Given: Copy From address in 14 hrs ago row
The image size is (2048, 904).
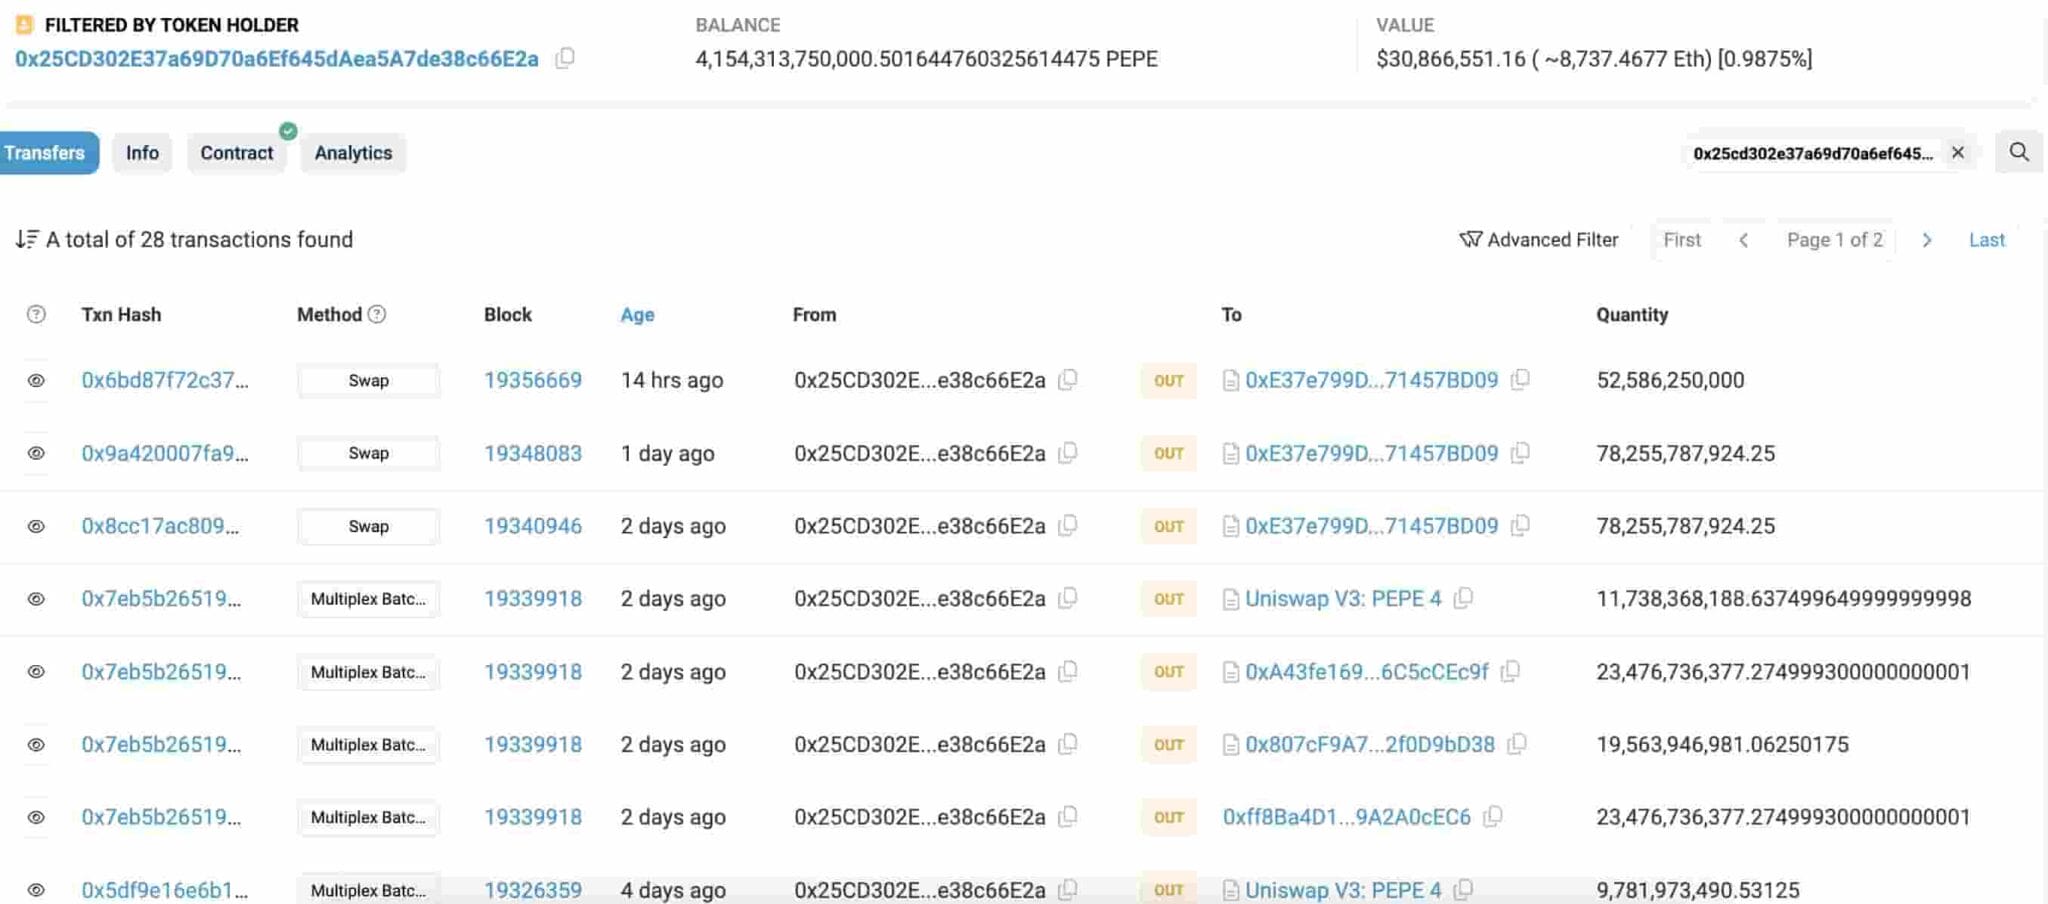Looking at the screenshot, I should 1068,380.
